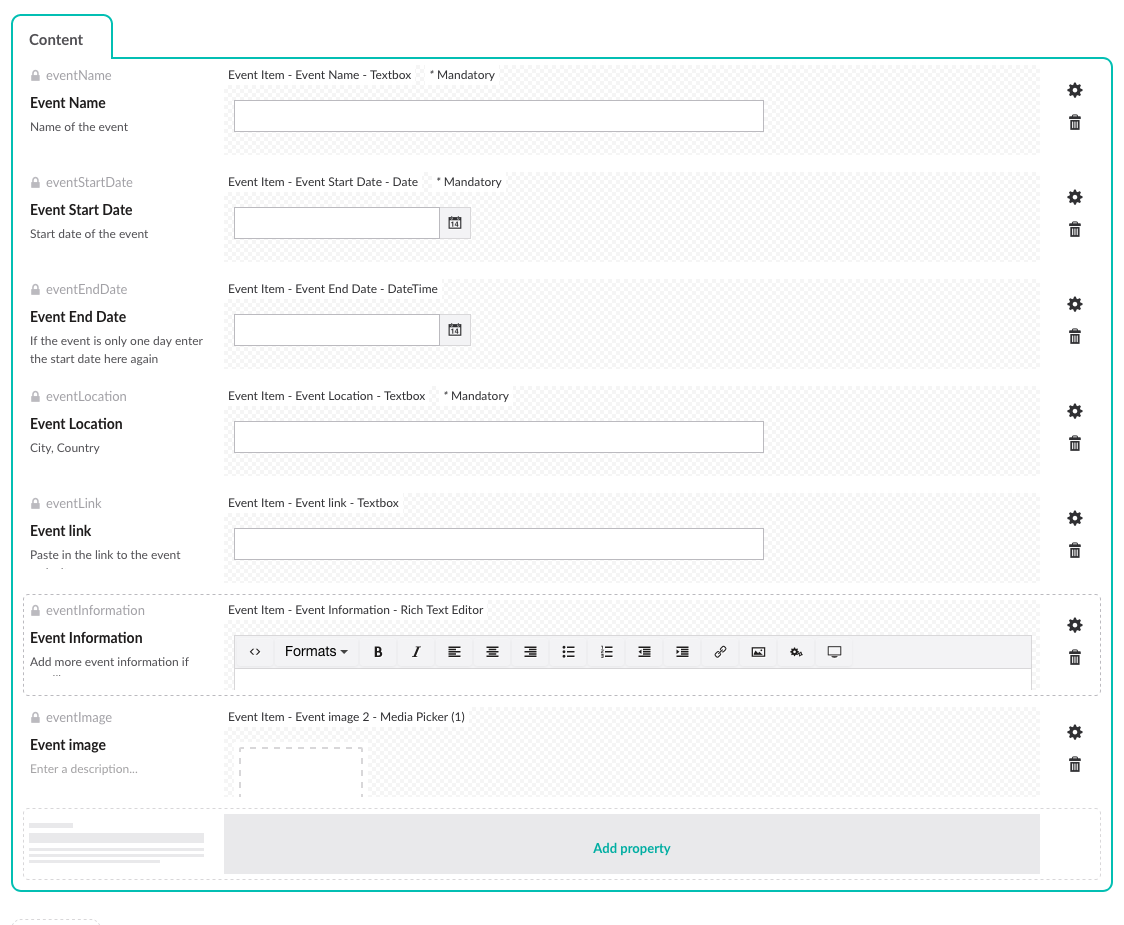This screenshot has width=1124, height=925.
Task: Click the embed media monitor icon
Action: (x=834, y=652)
